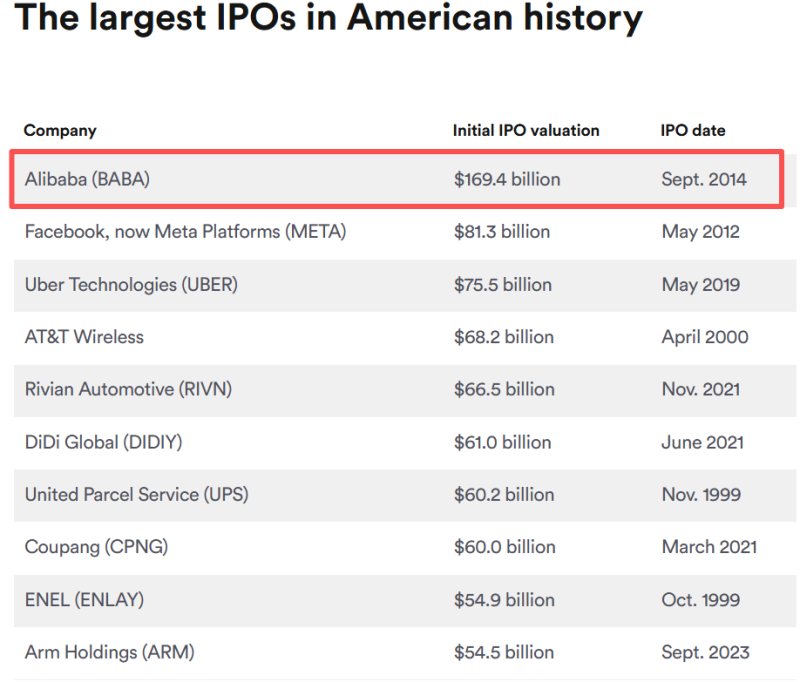
Task: Select the Uber Technologies (UBER) row
Action: (405, 285)
